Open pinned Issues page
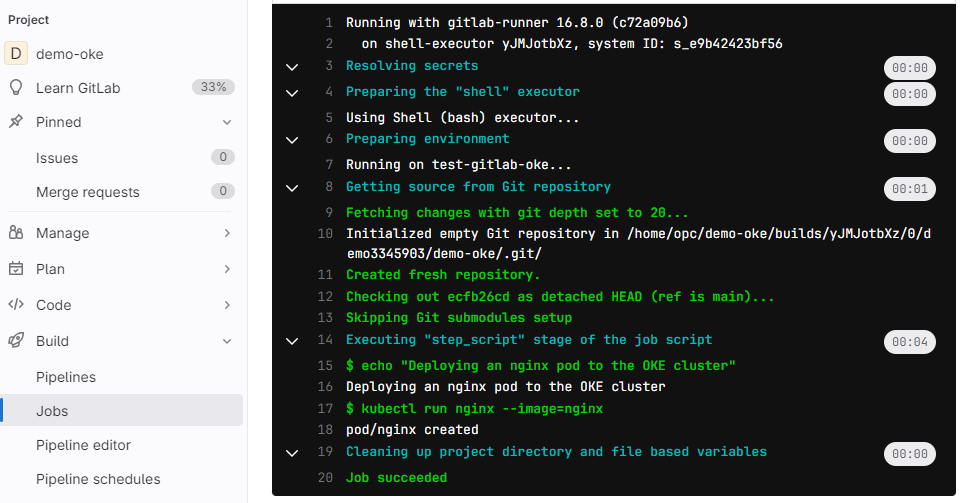Viewport: 964px width, 503px height. click(x=57, y=158)
